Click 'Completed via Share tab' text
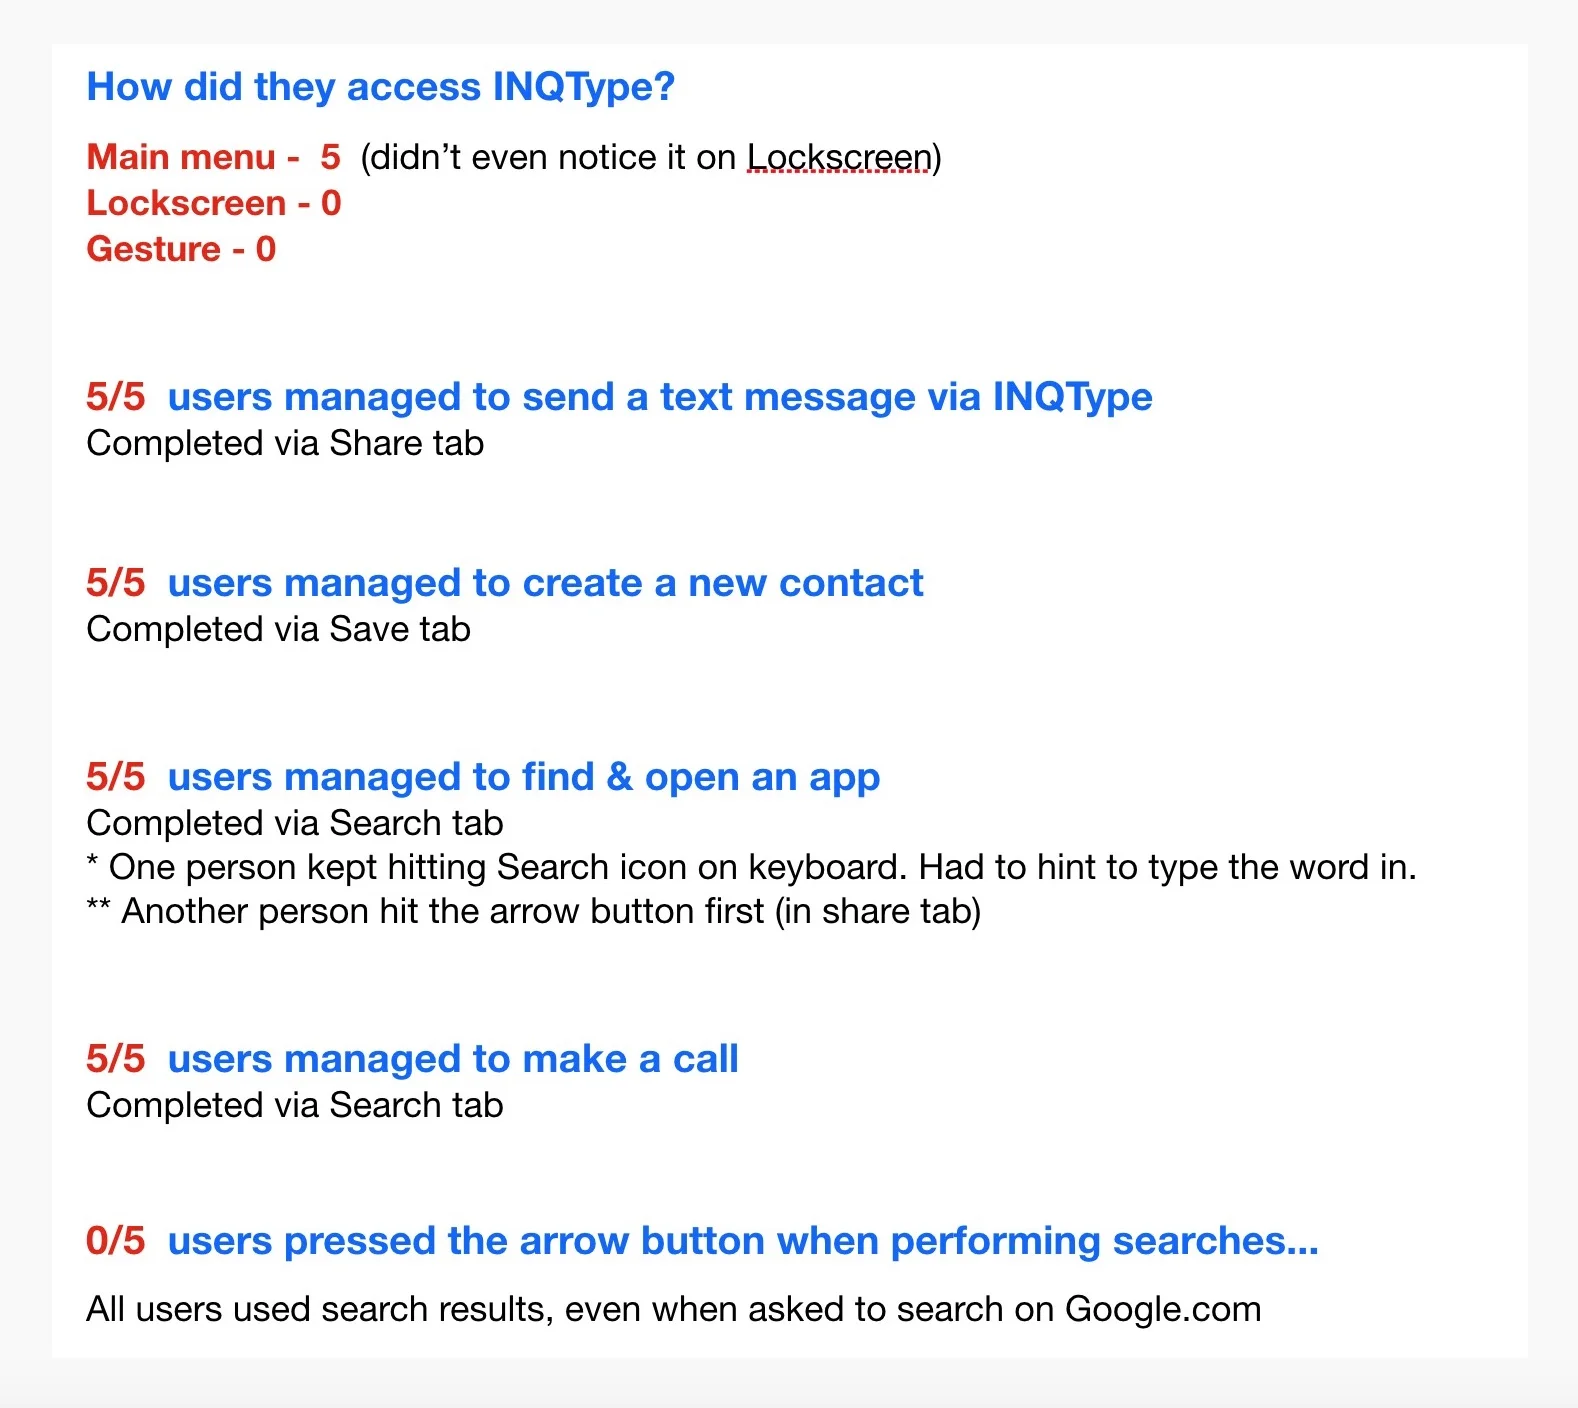Screen dimensions: 1578x1408 pos(285,443)
